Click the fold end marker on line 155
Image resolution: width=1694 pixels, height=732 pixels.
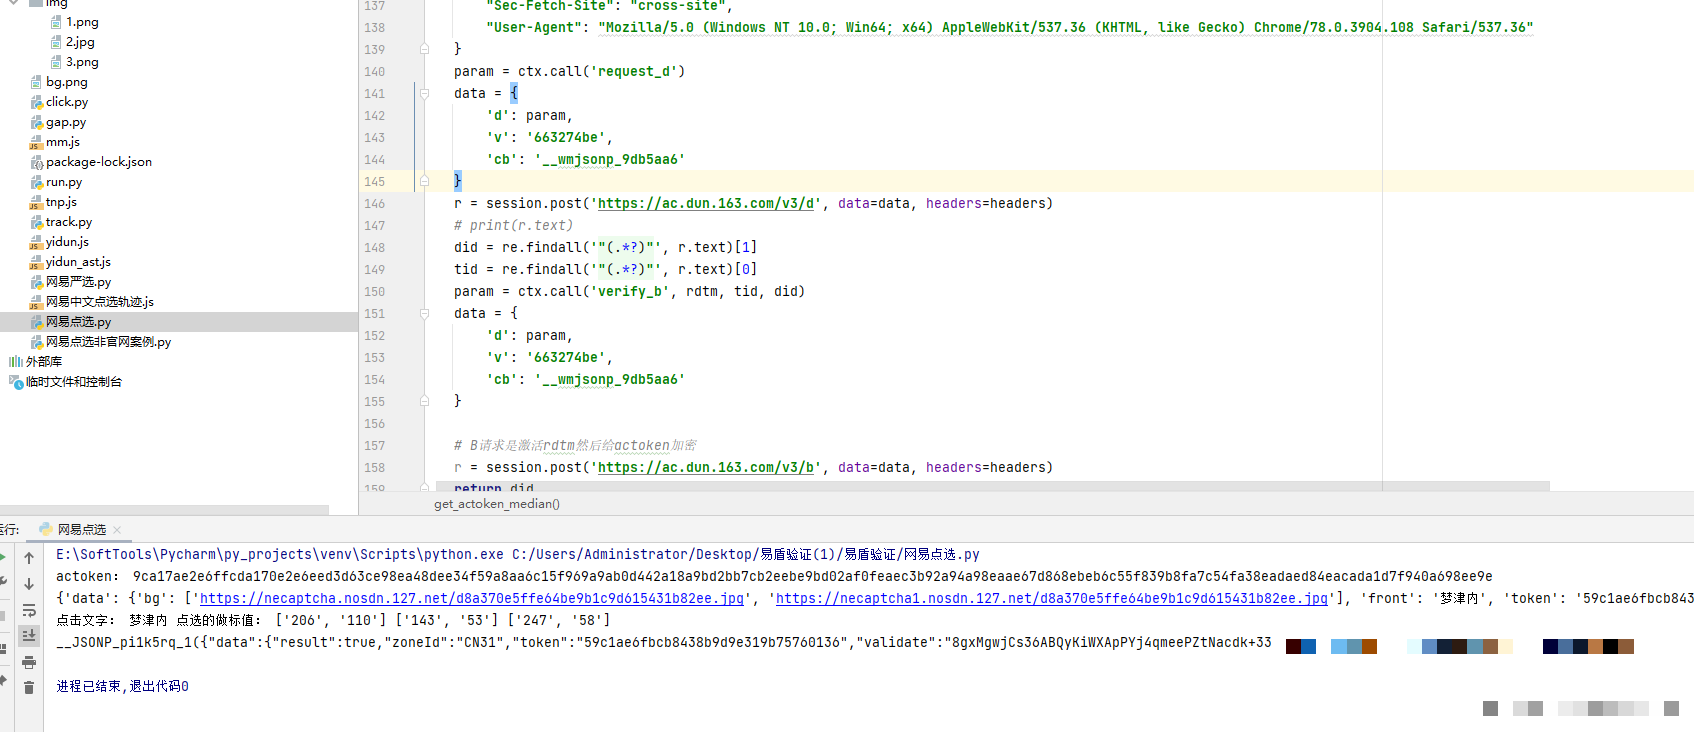point(424,401)
